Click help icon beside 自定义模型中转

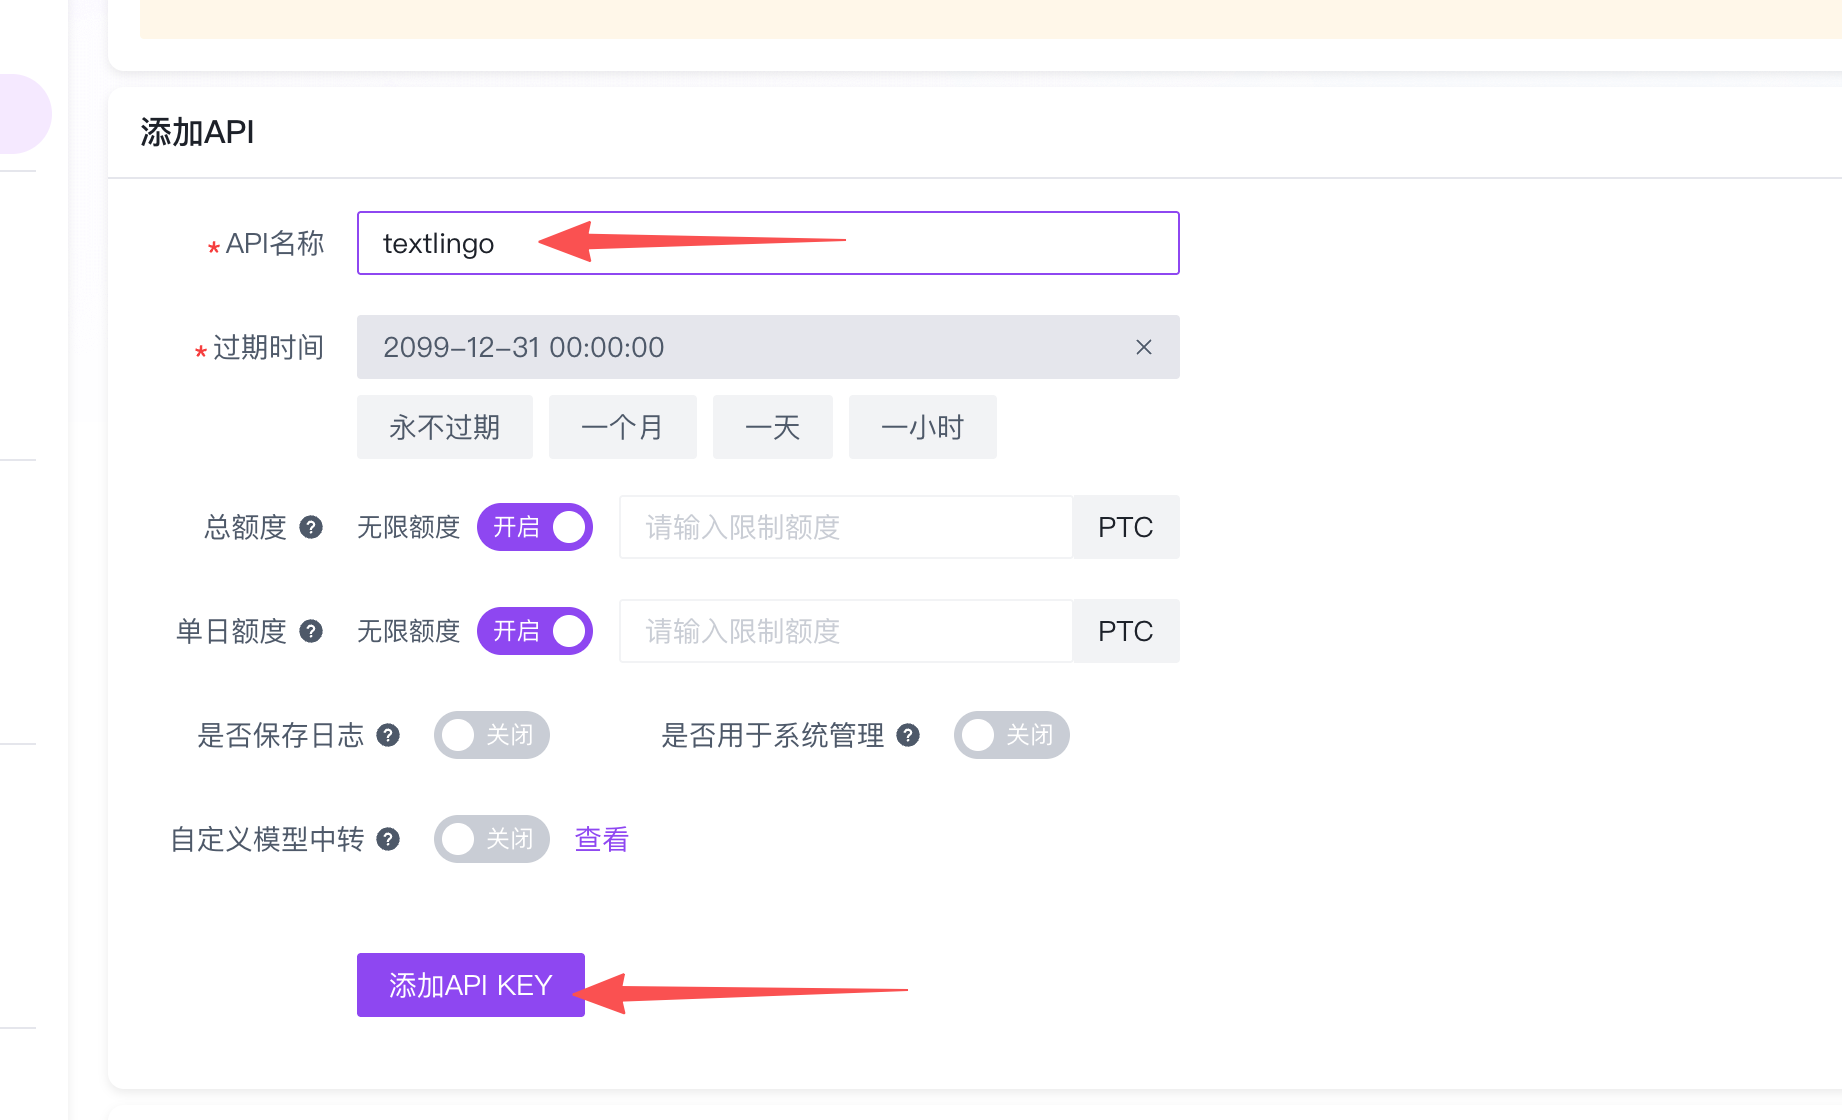[388, 839]
